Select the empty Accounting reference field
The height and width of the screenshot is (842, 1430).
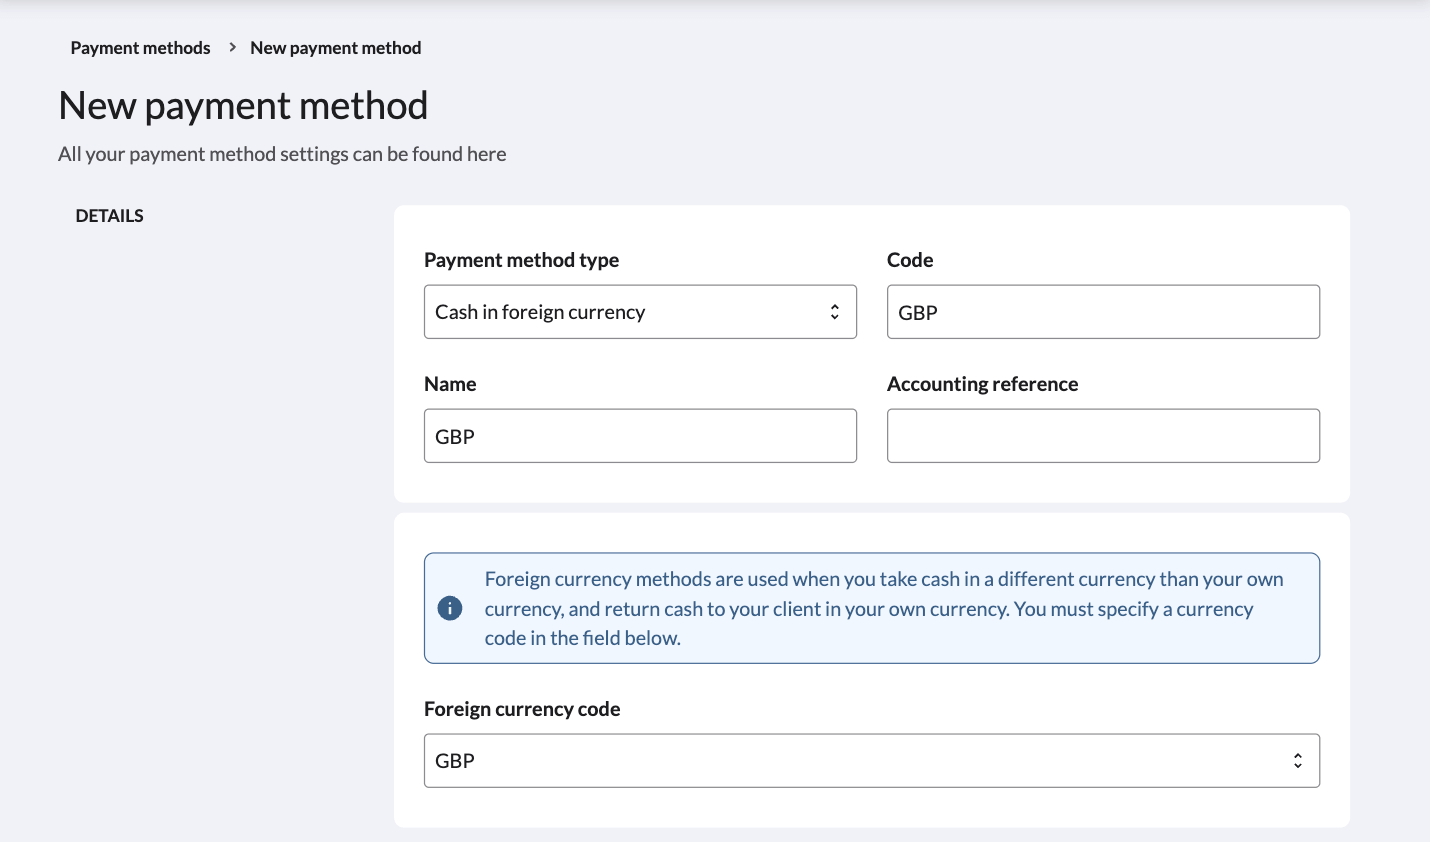tap(1103, 435)
